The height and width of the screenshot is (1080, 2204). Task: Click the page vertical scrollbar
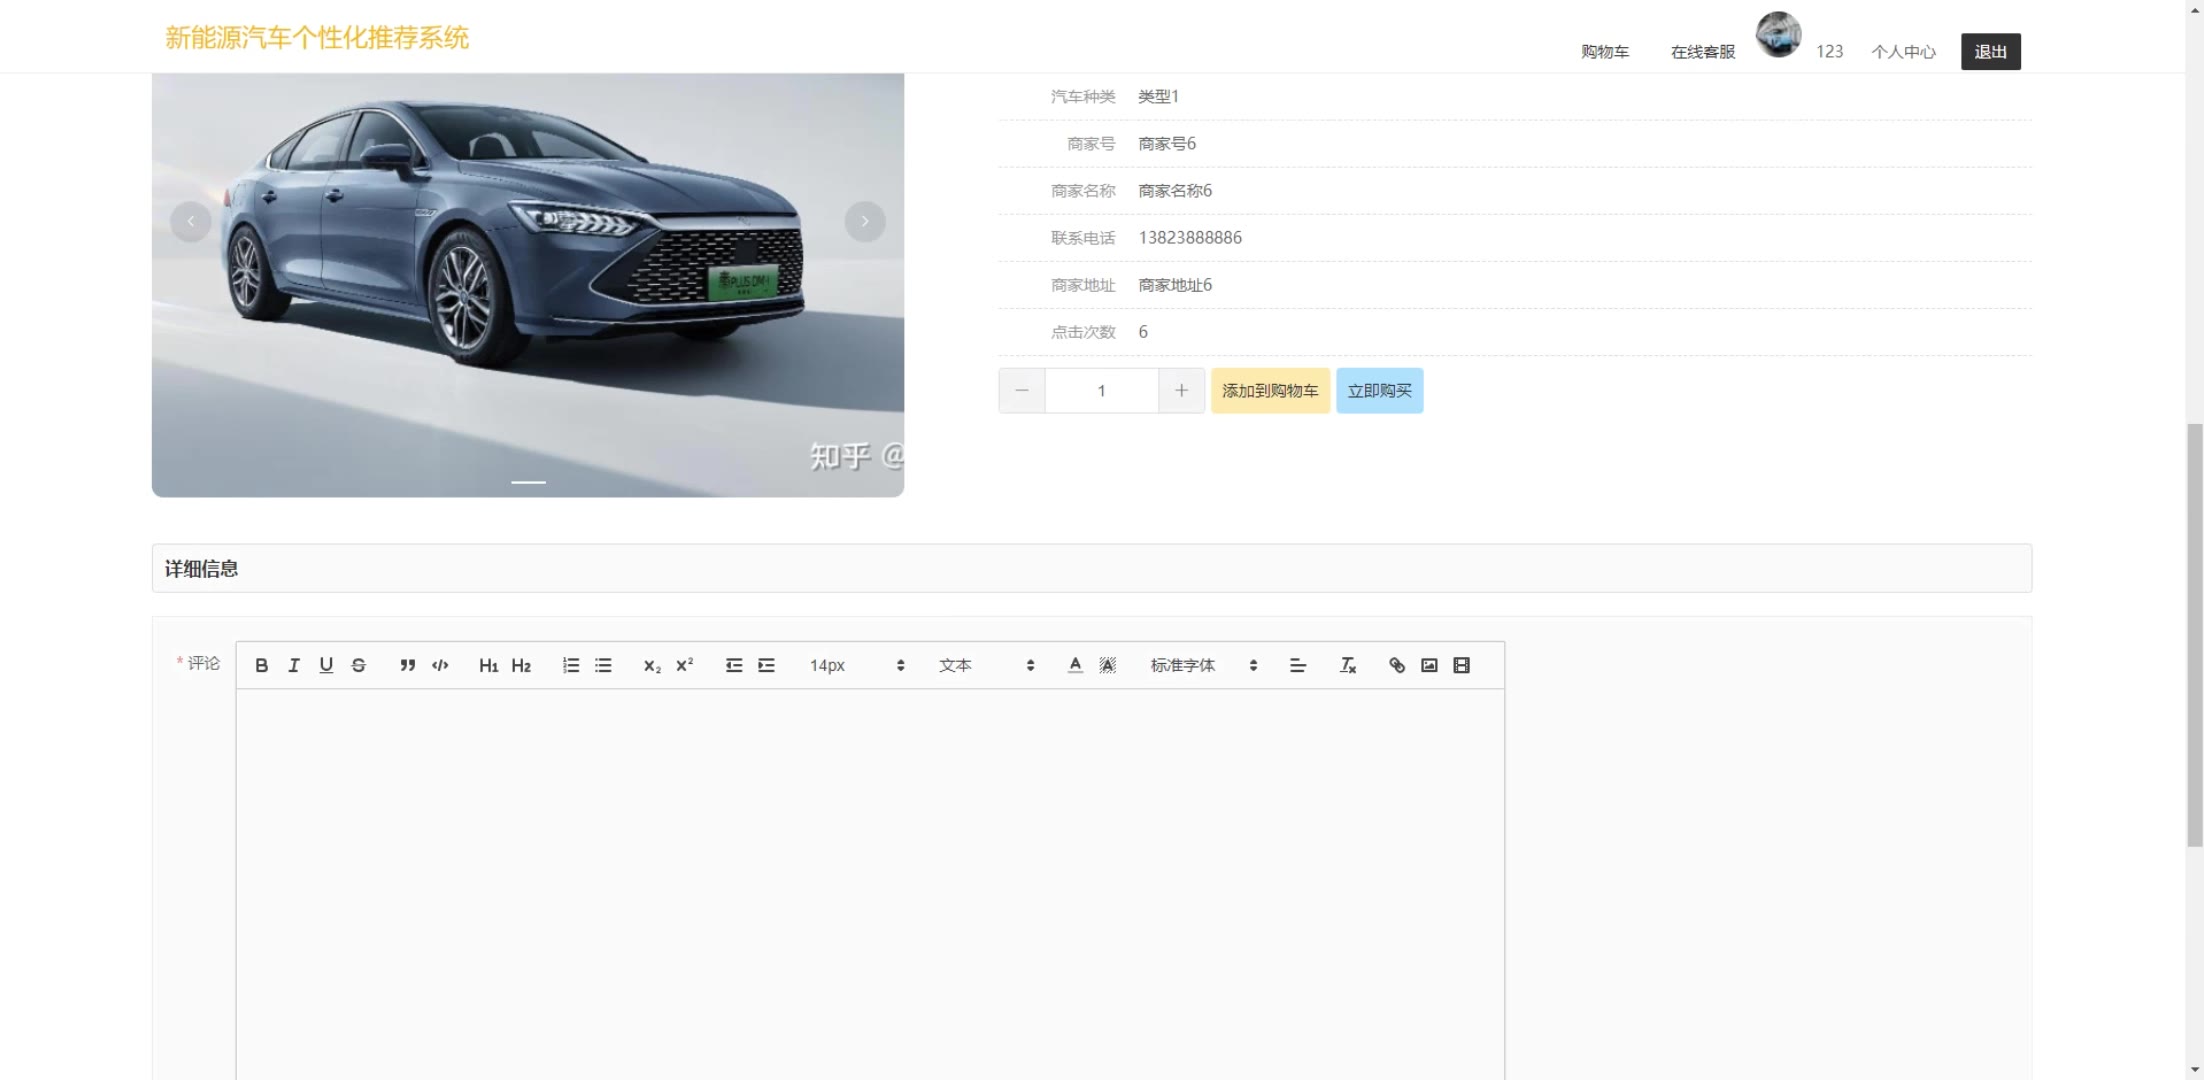(2195, 635)
